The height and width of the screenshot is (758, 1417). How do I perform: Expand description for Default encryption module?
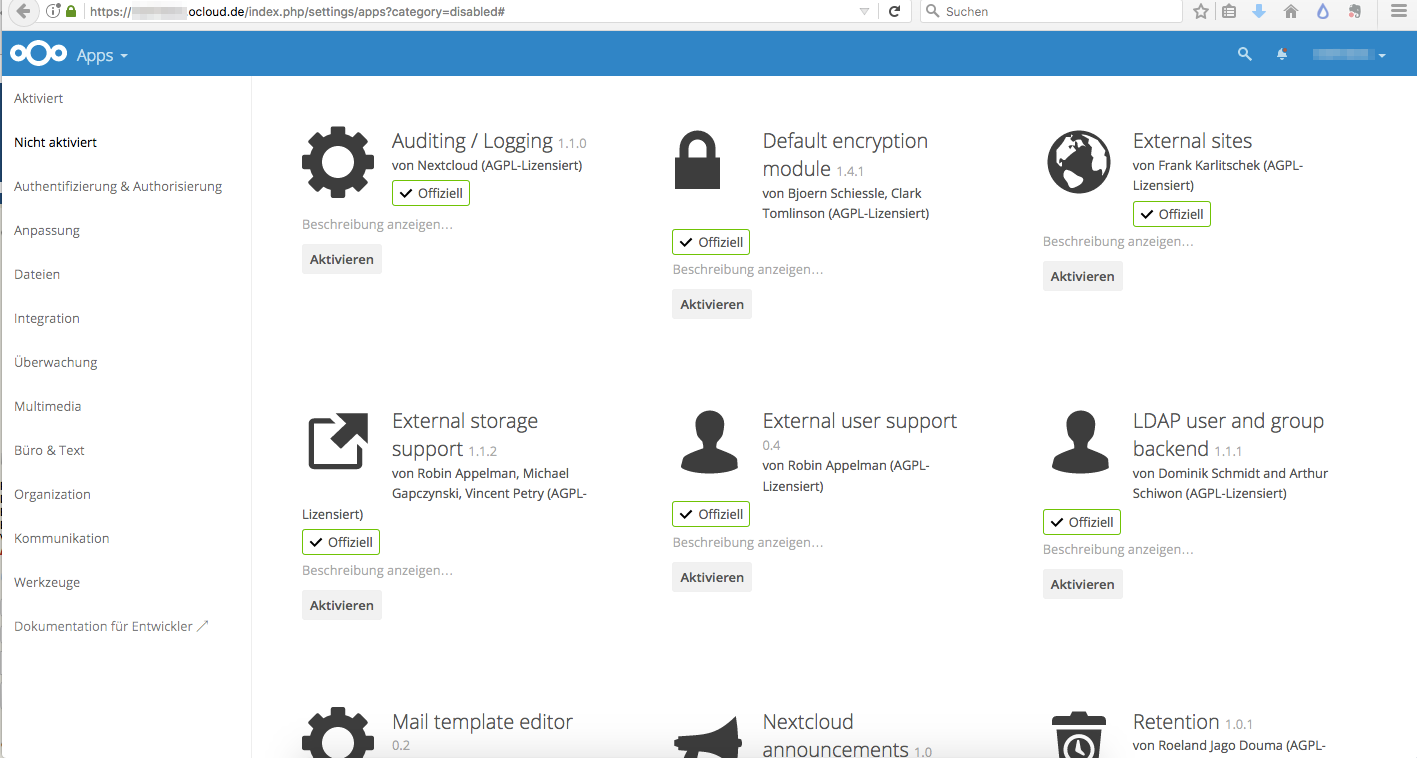coord(748,270)
